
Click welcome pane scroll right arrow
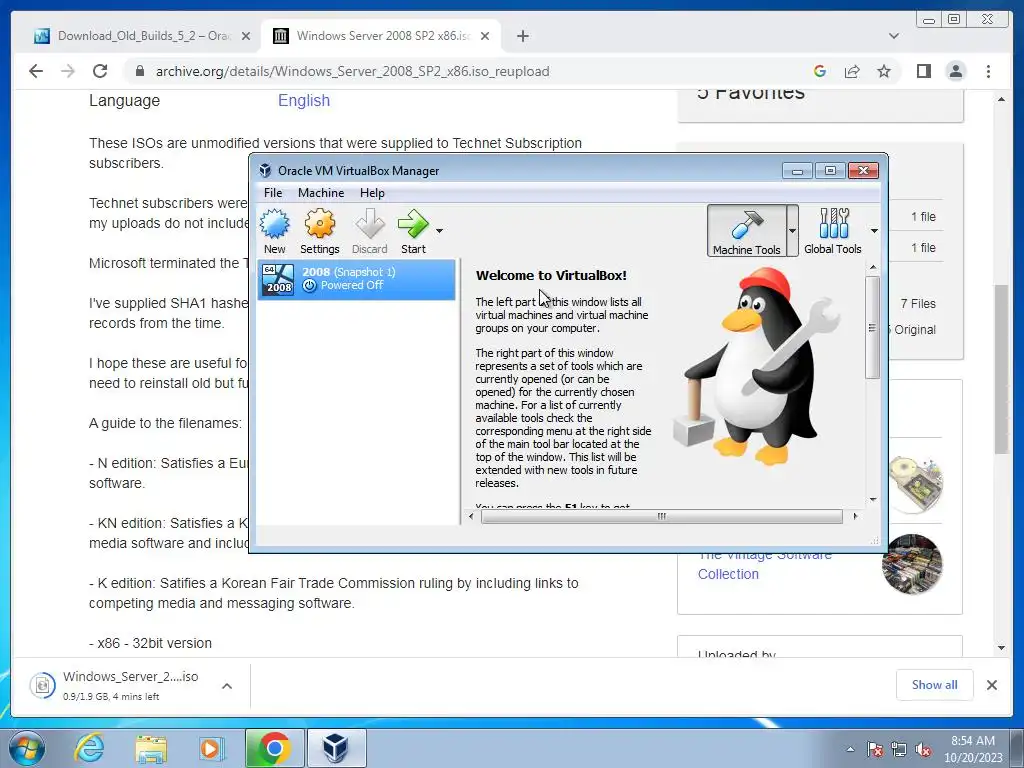click(856, 517)
